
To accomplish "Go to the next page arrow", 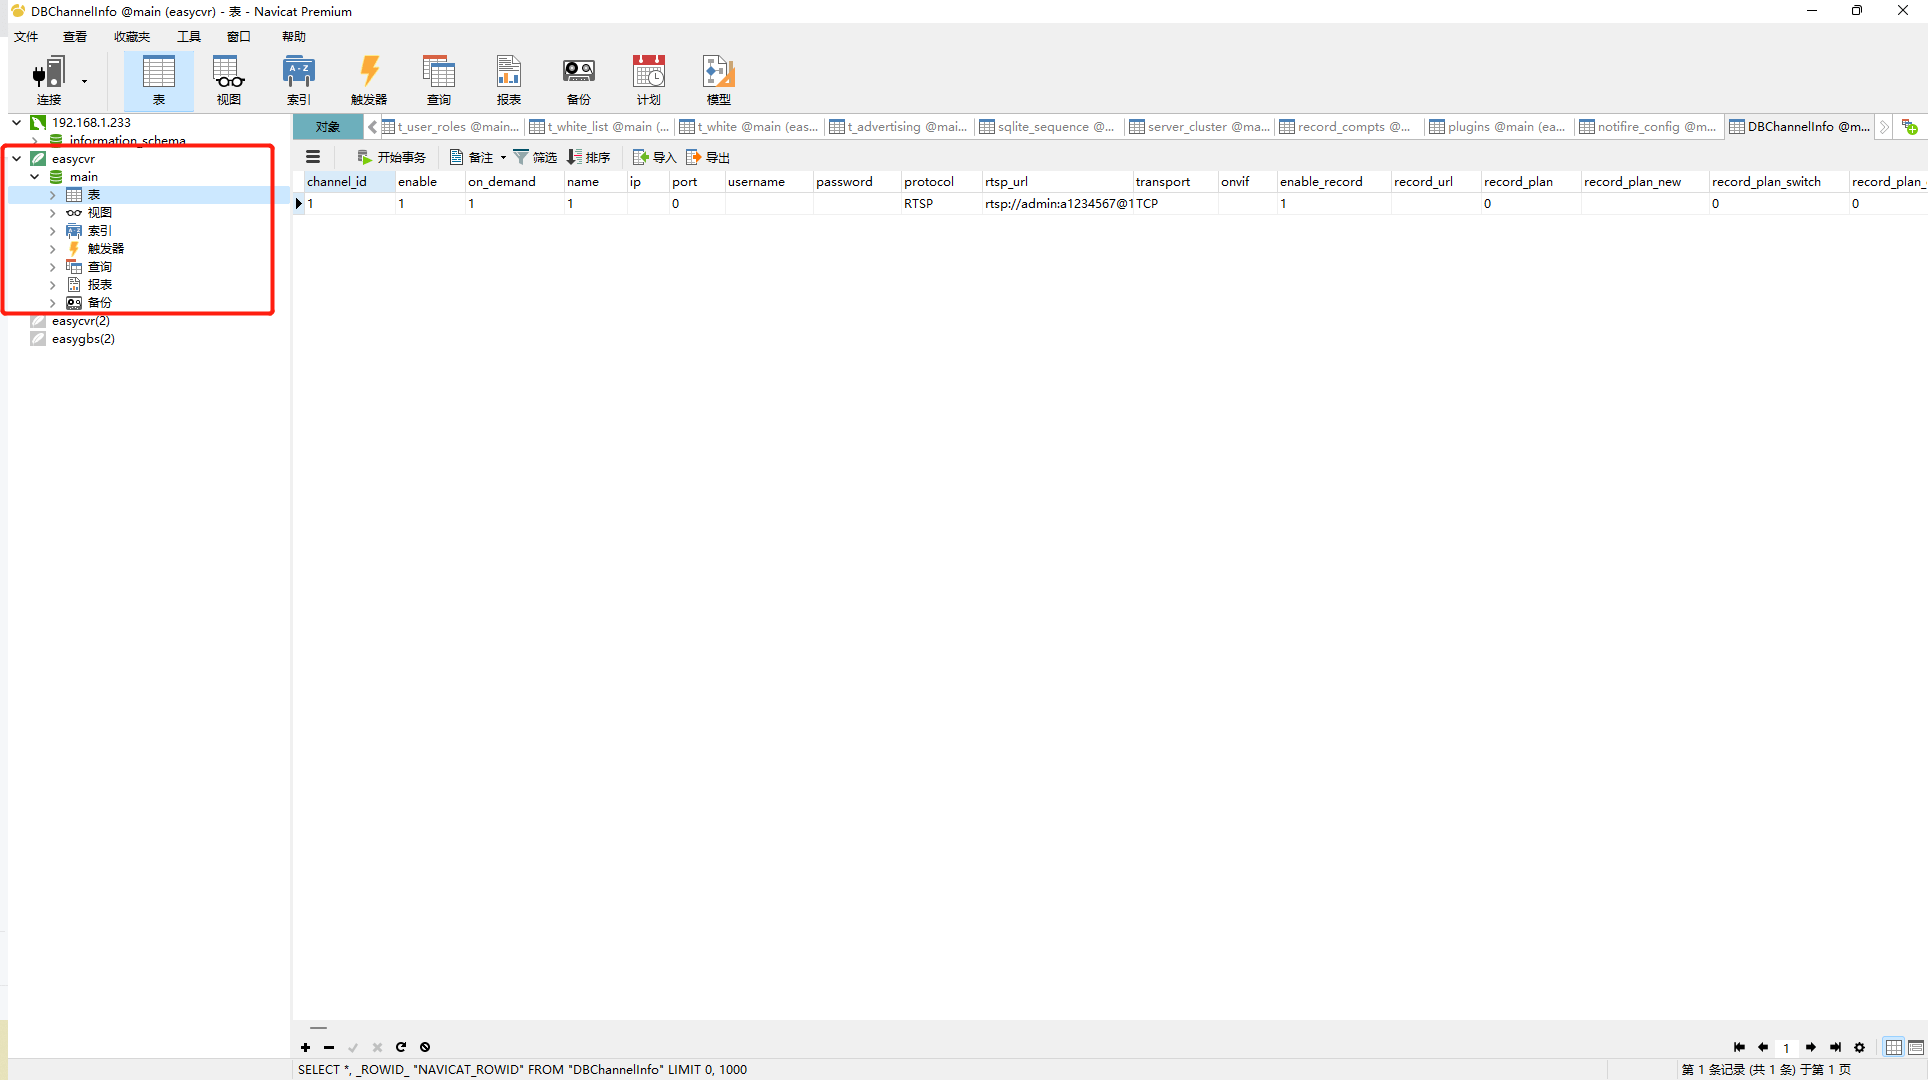I will tap(1810, 1047).
